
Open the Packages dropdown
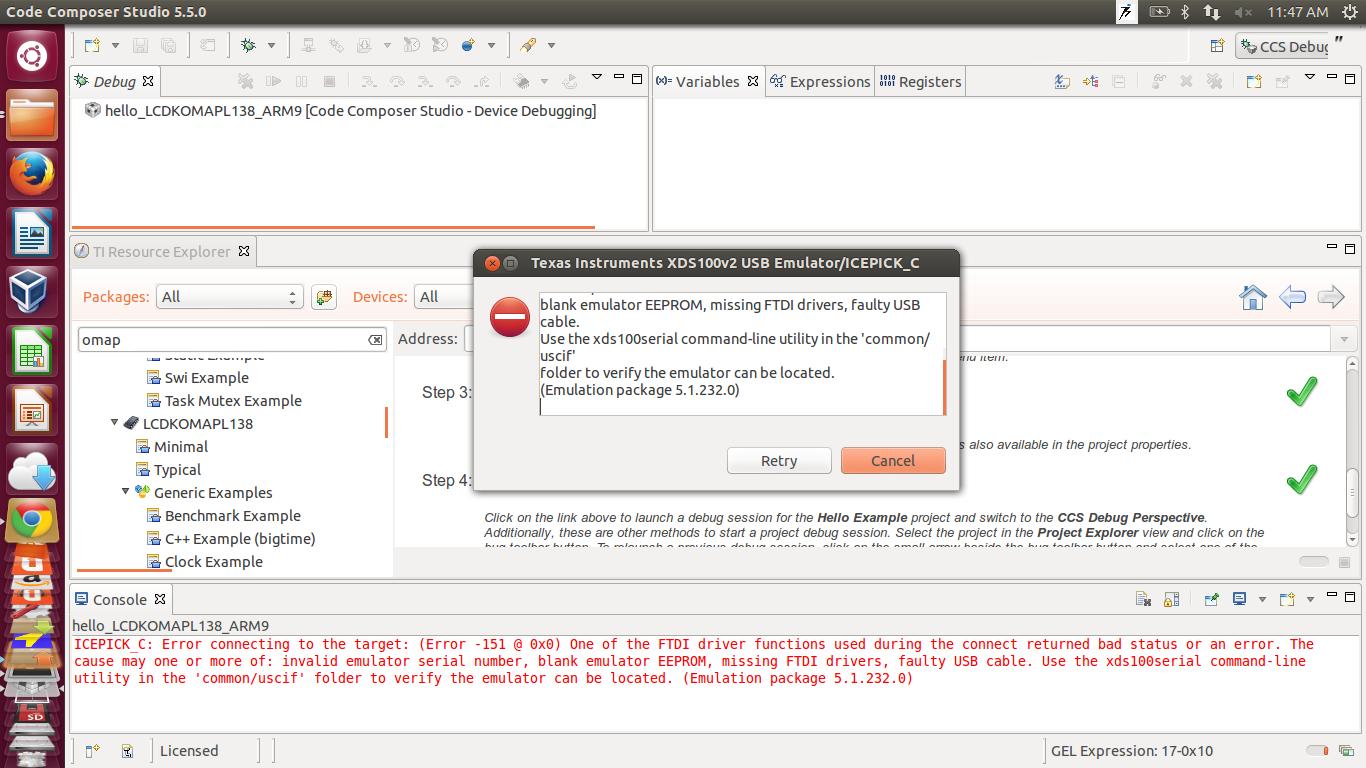point(229,297)
